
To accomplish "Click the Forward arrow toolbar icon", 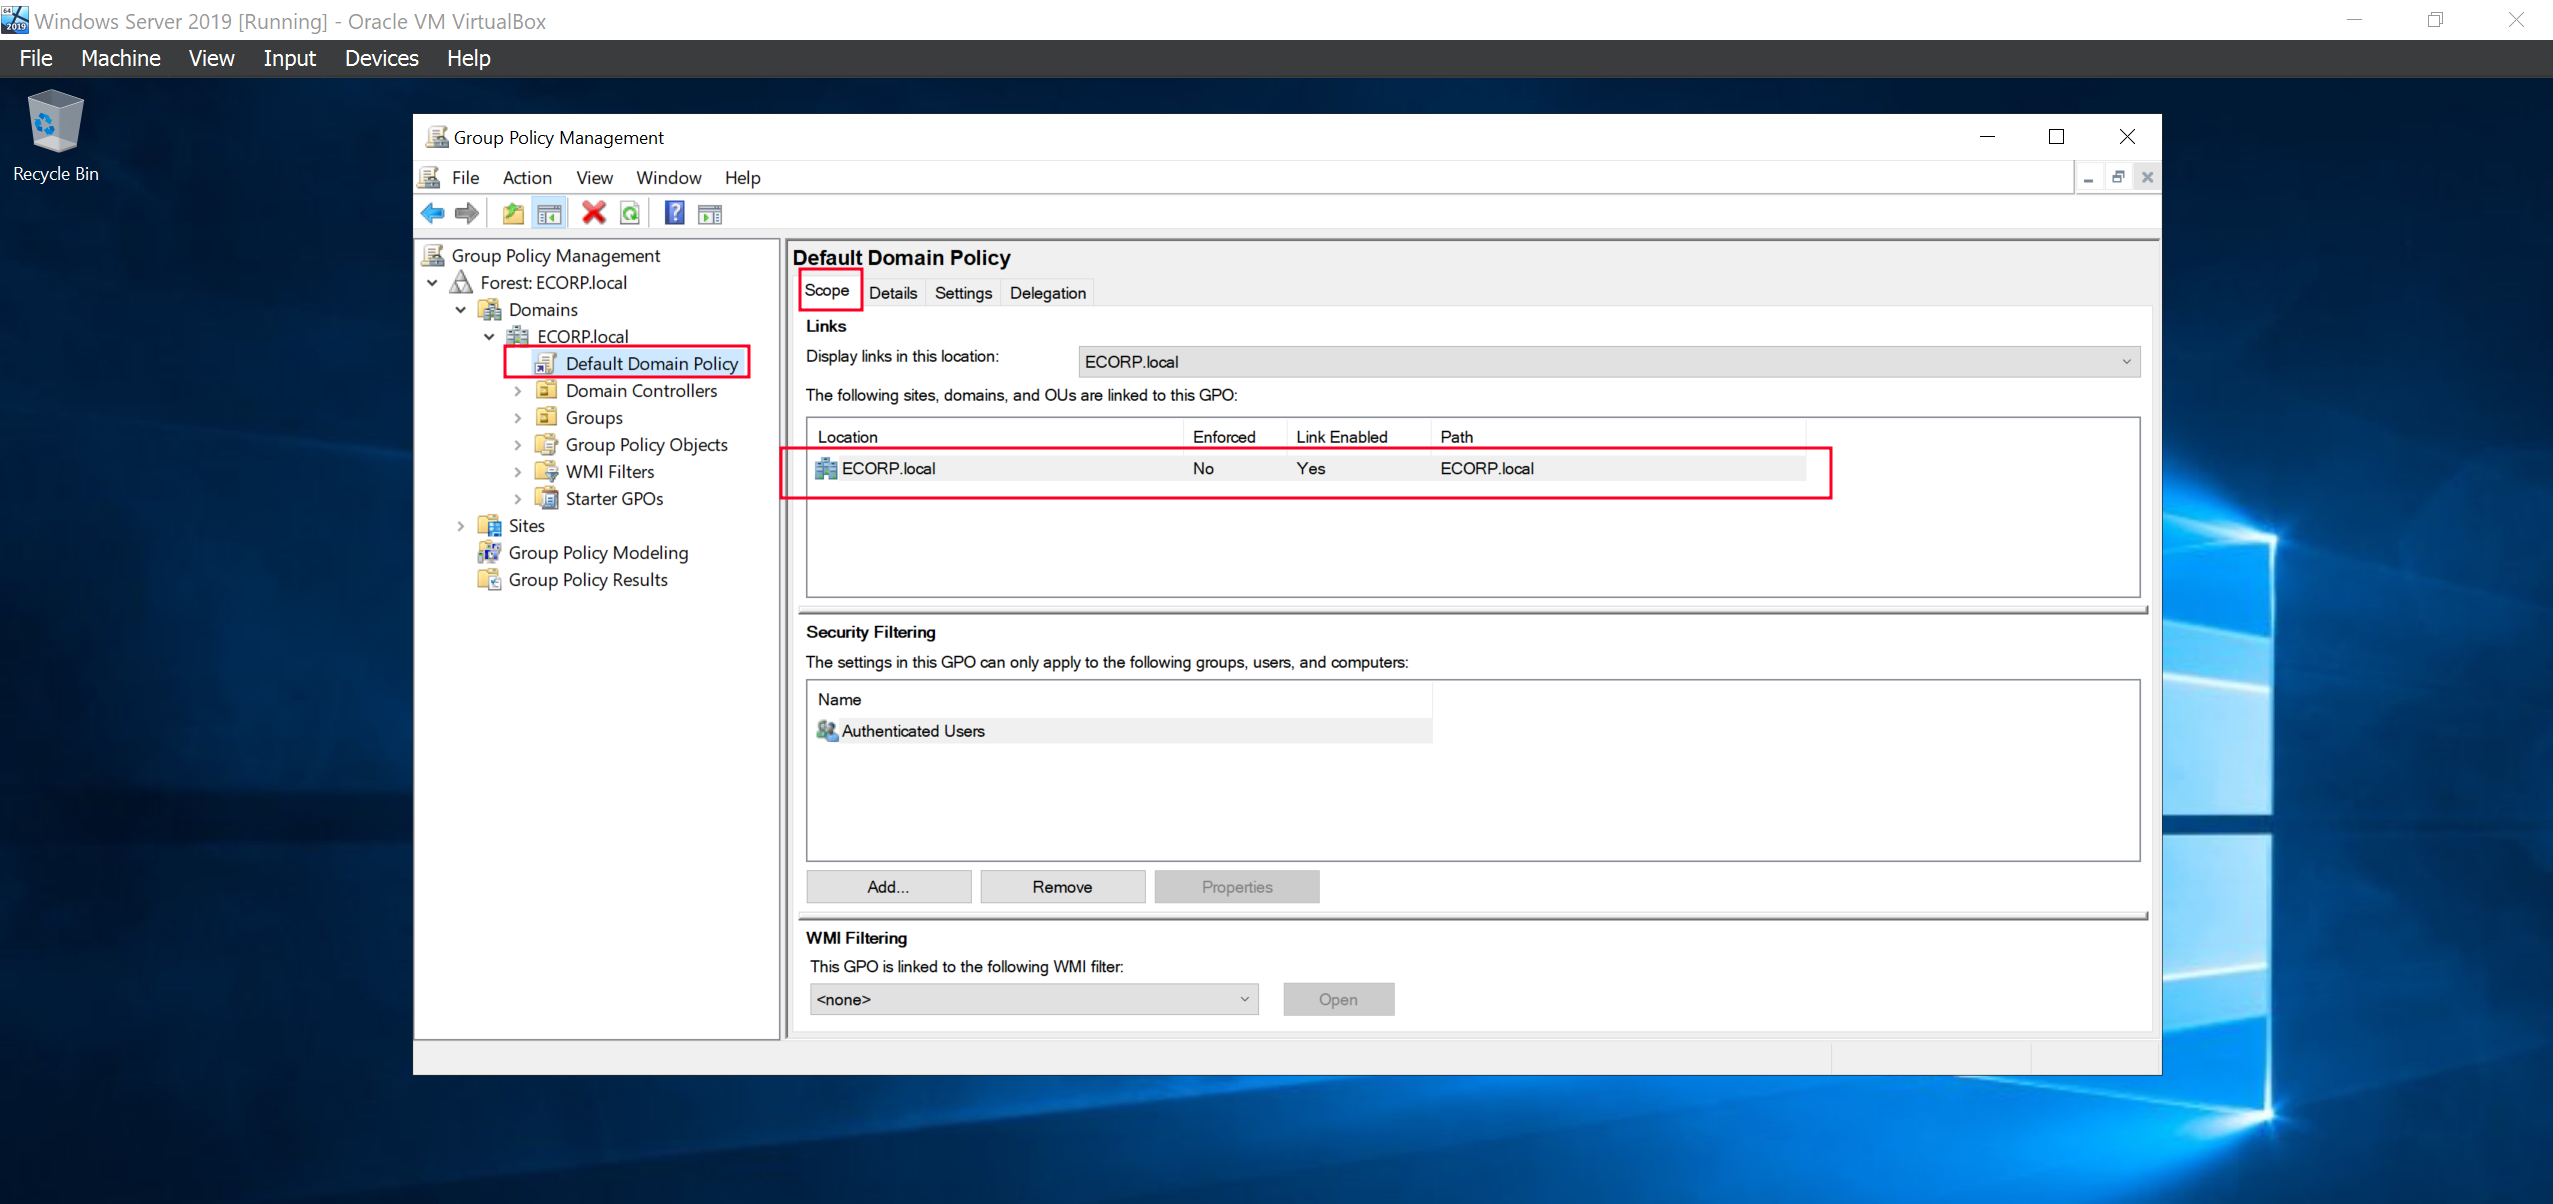I will pyautogui.click(x=467, y=213).
